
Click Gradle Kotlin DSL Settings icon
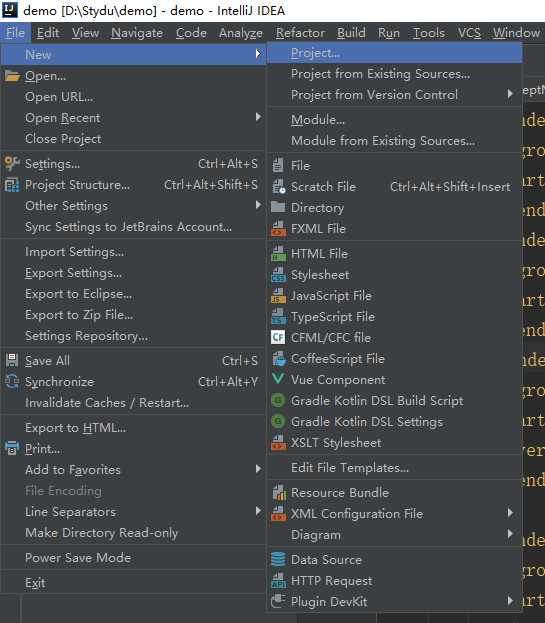click(x=278, y=421)
